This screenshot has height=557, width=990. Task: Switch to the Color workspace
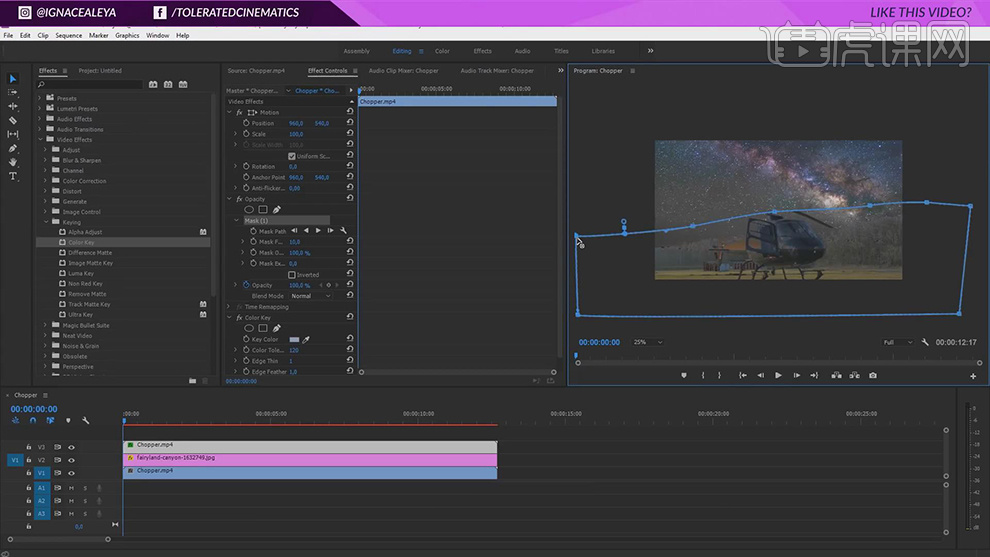click(442, 51)
